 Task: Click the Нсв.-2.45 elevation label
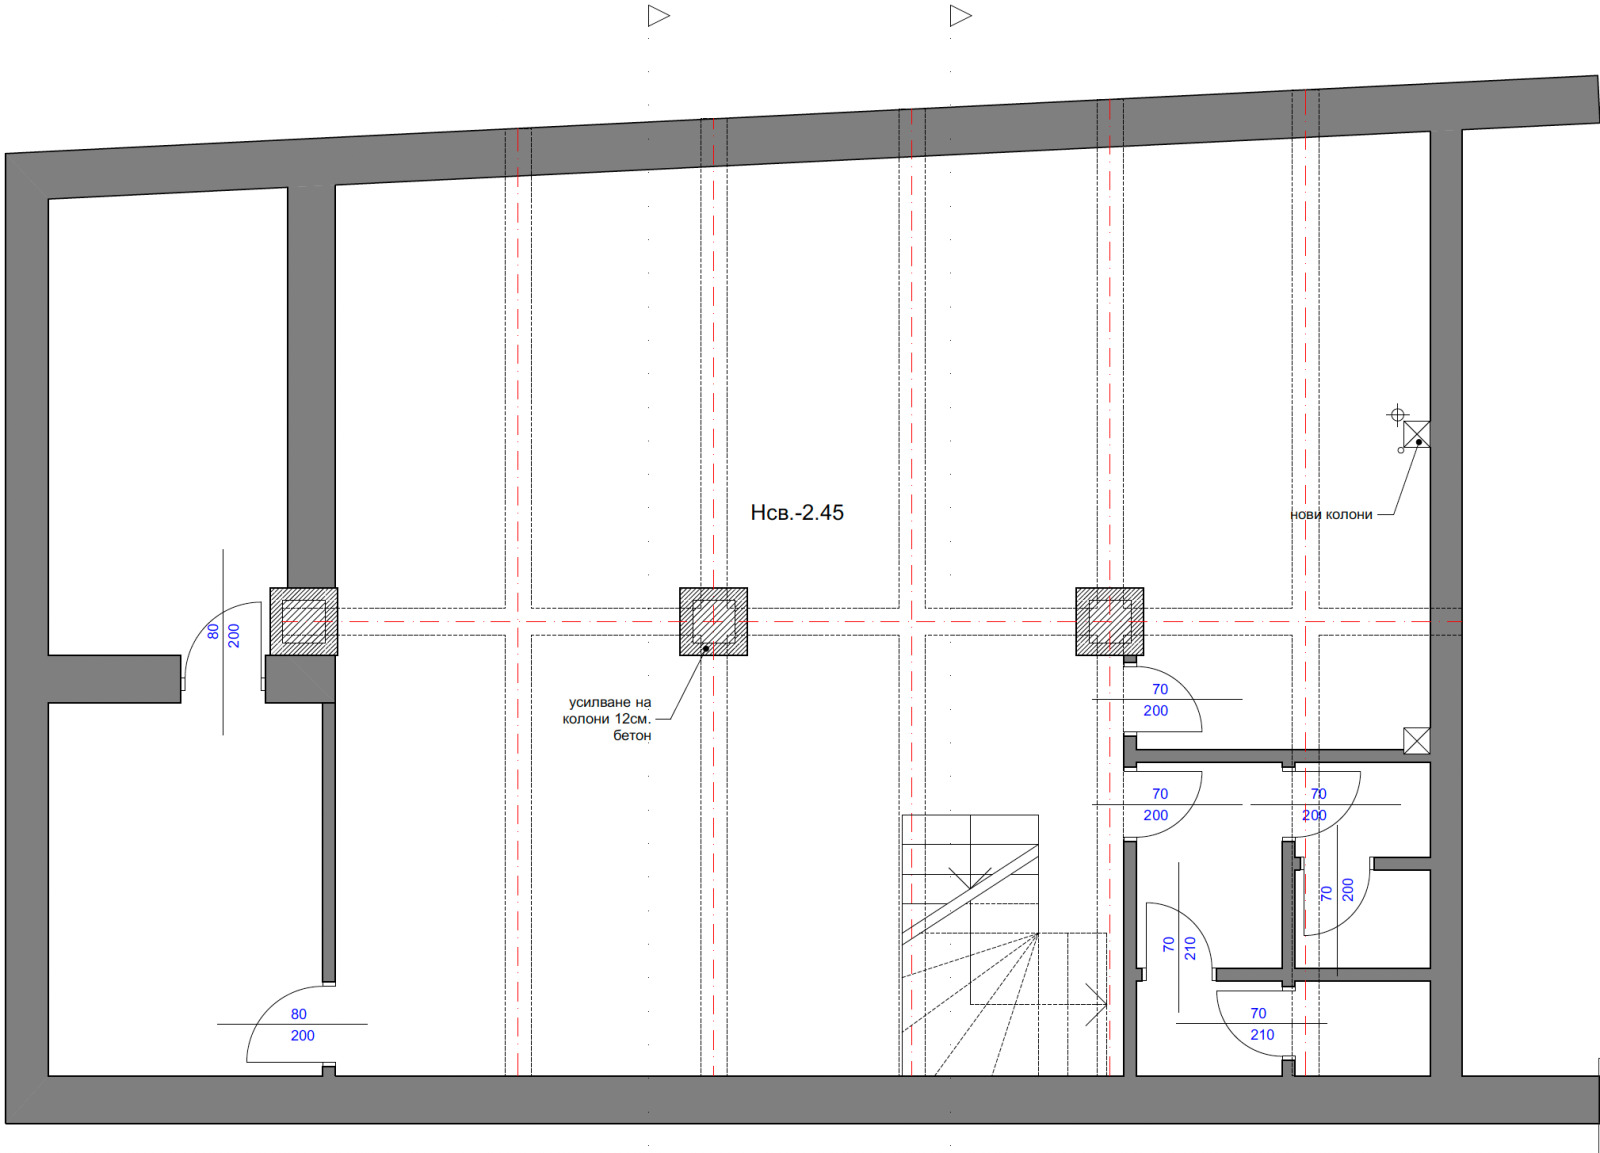click(797, 513)
